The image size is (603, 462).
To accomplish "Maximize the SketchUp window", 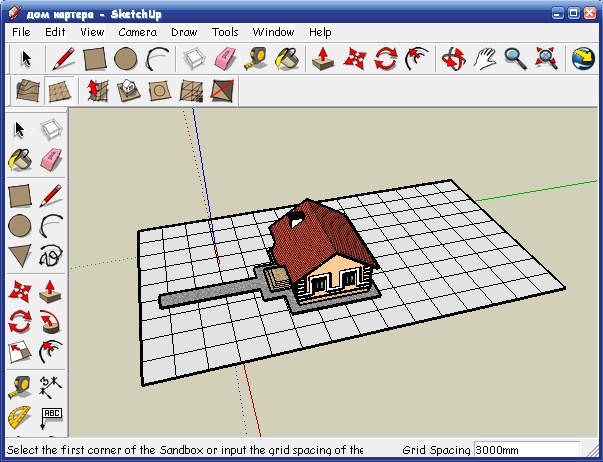I will click(573, 13).
